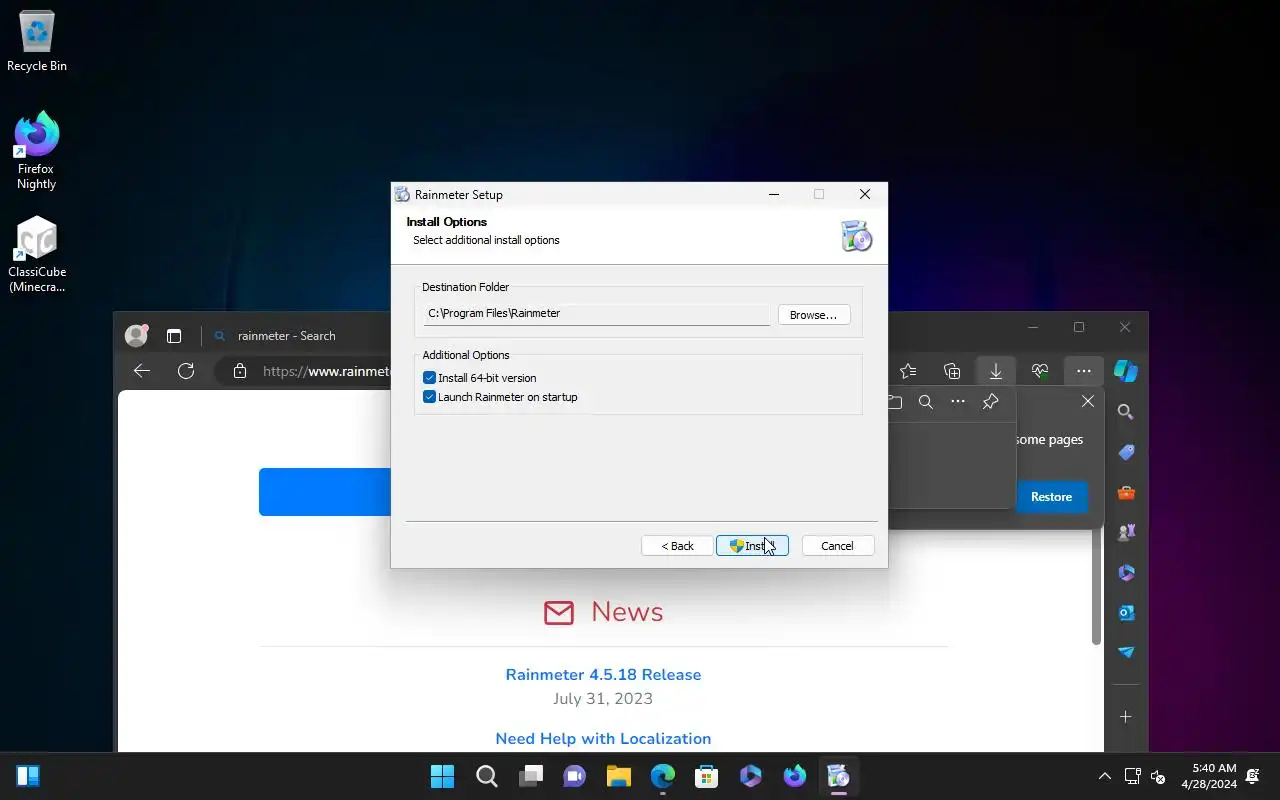The width and height of the screenshot is (1280, 800).
Task: Open clock showing 5:40 AM
Action: coord(1208,776)
